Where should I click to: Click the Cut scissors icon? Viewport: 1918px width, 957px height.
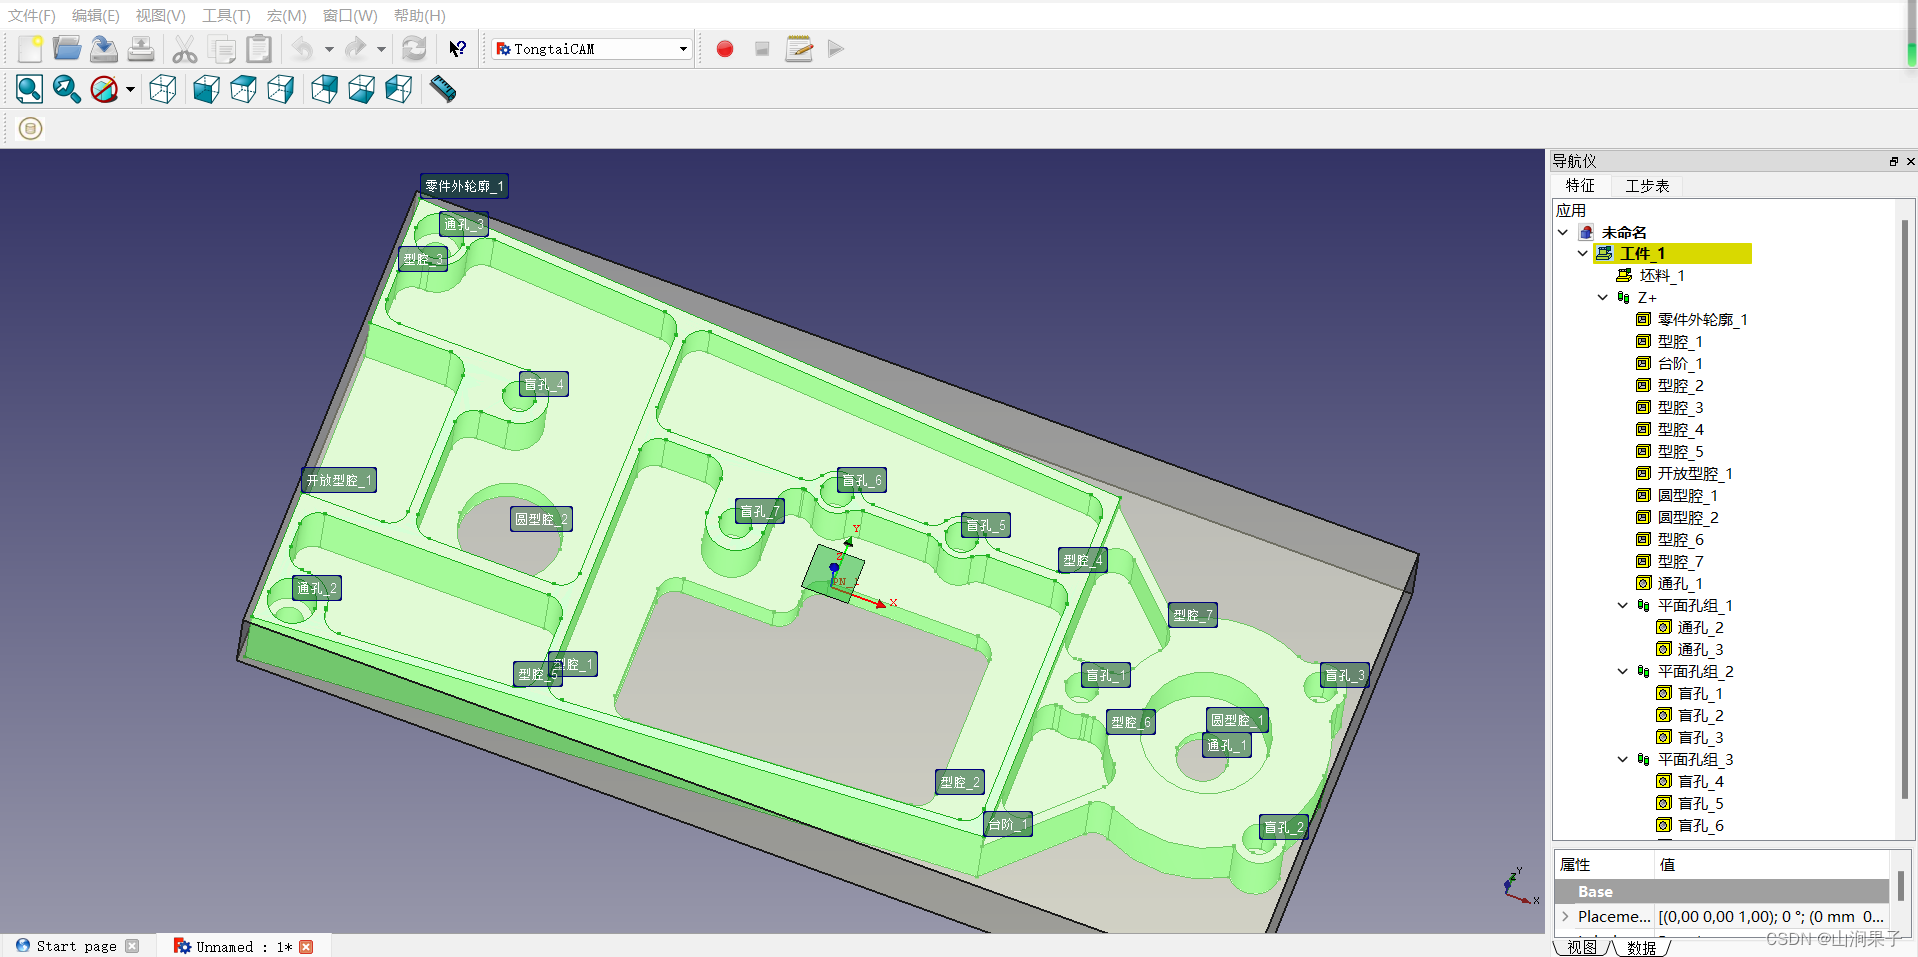point(185,49)
